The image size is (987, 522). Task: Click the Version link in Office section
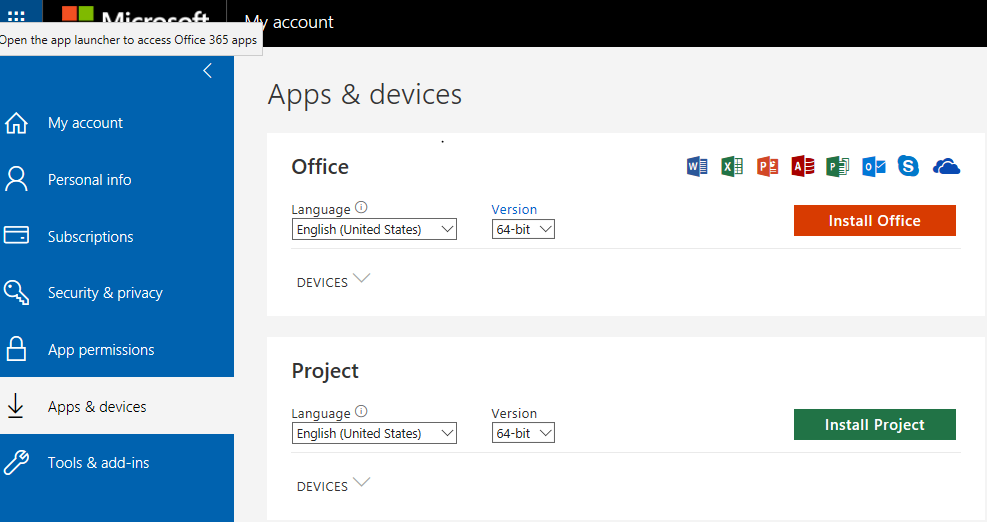[x=514, y=209]
